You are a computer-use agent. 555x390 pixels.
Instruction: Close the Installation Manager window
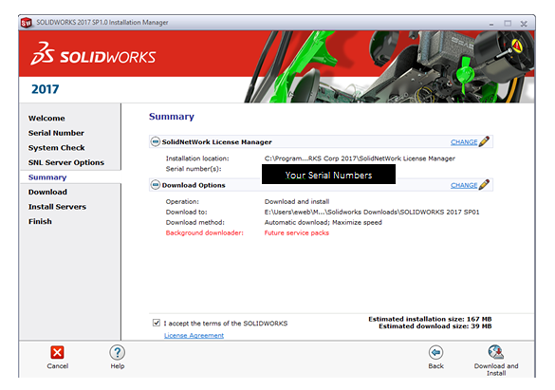[524, 24]
